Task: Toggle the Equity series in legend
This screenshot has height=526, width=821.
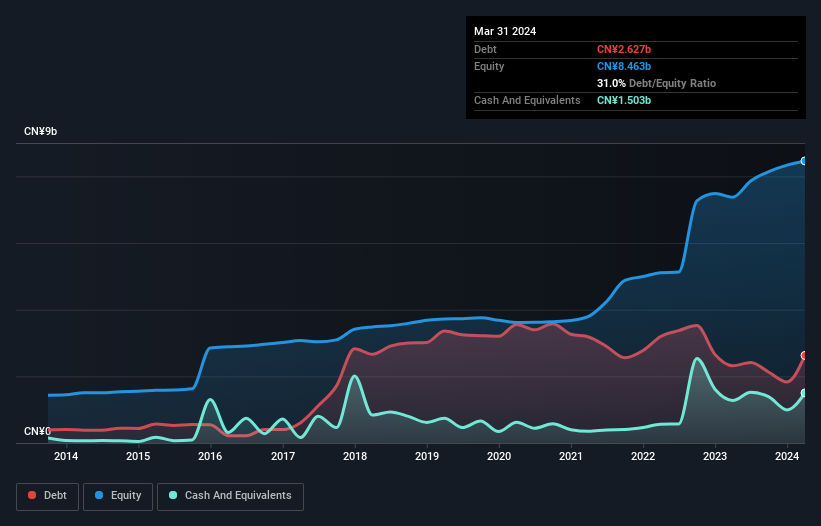Action: tap(118, 496)
